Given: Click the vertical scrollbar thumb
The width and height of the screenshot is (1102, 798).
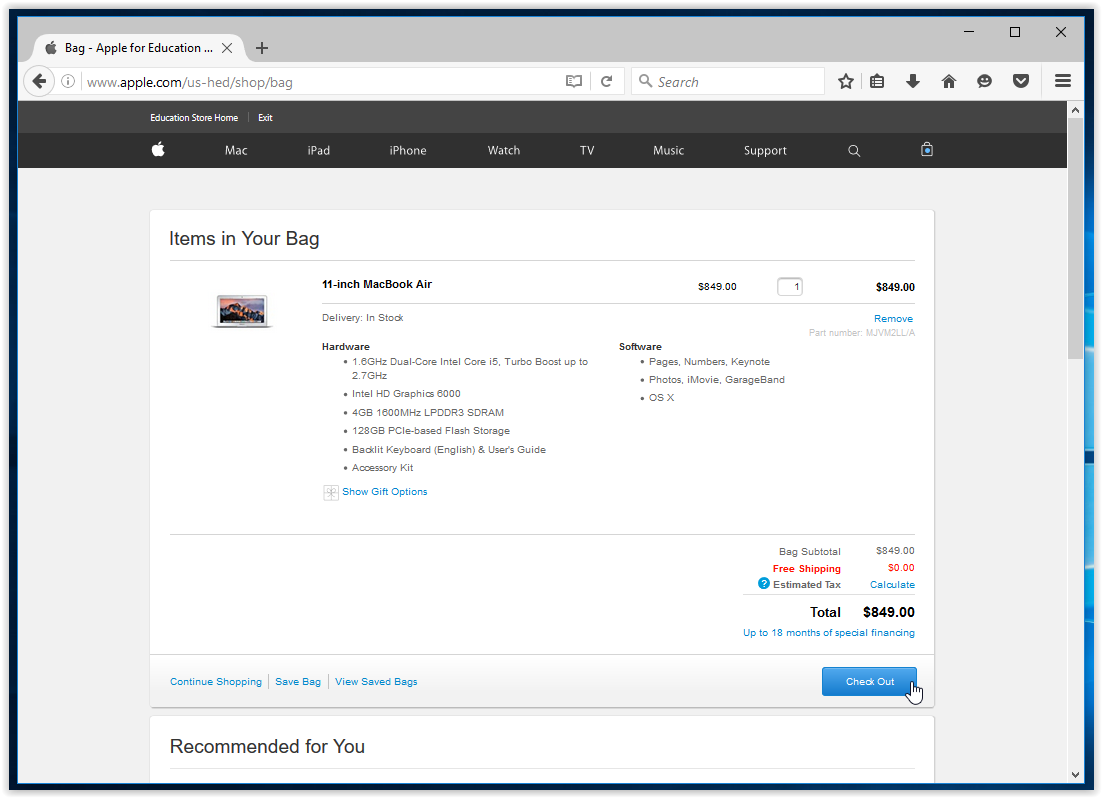Looking at the screenshot, I should (1075, 239).
